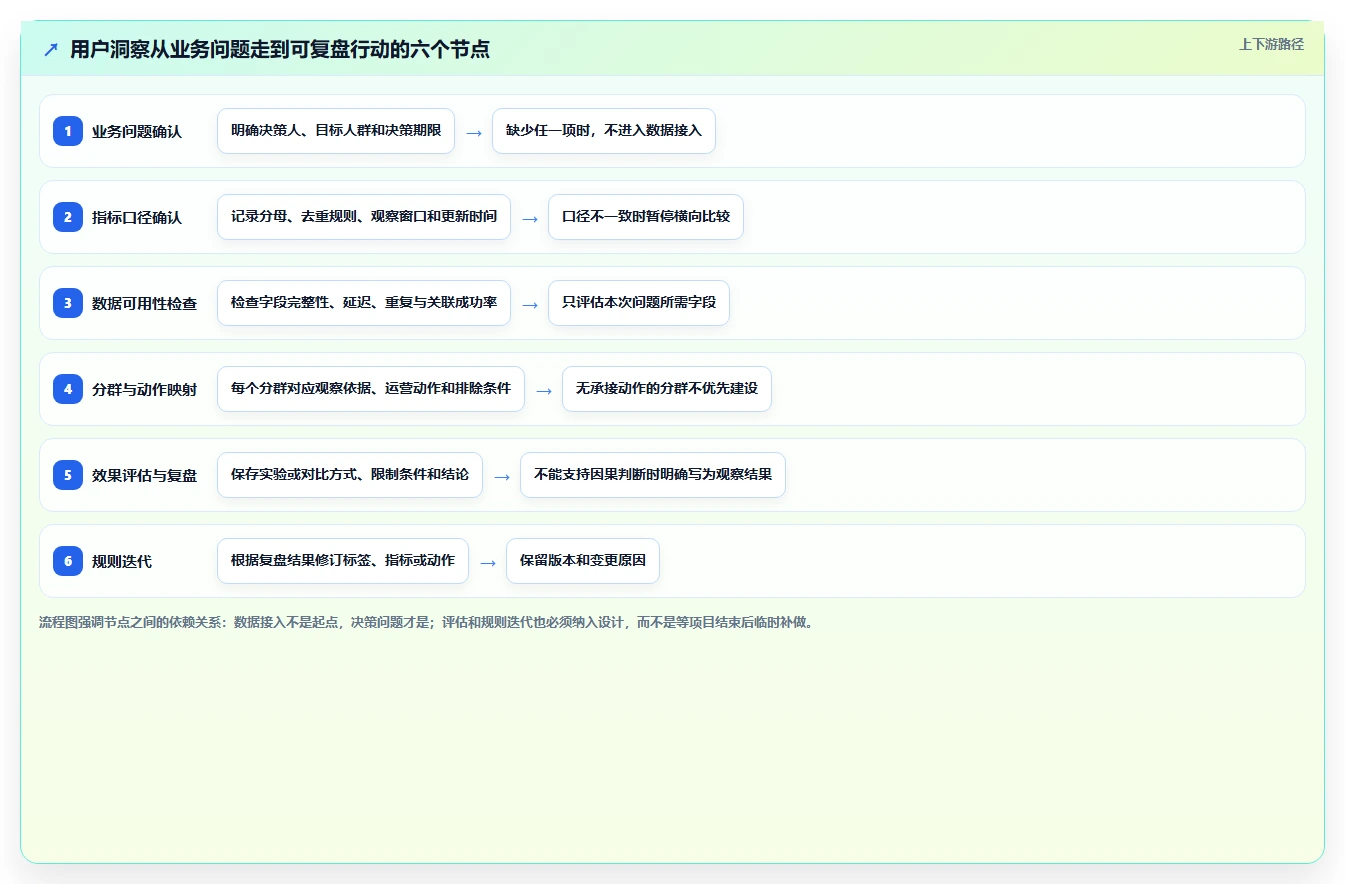Click the arrow in the 数据可用性检查 row
Viewport: 1345px width, 884px height.
(530, 304)
